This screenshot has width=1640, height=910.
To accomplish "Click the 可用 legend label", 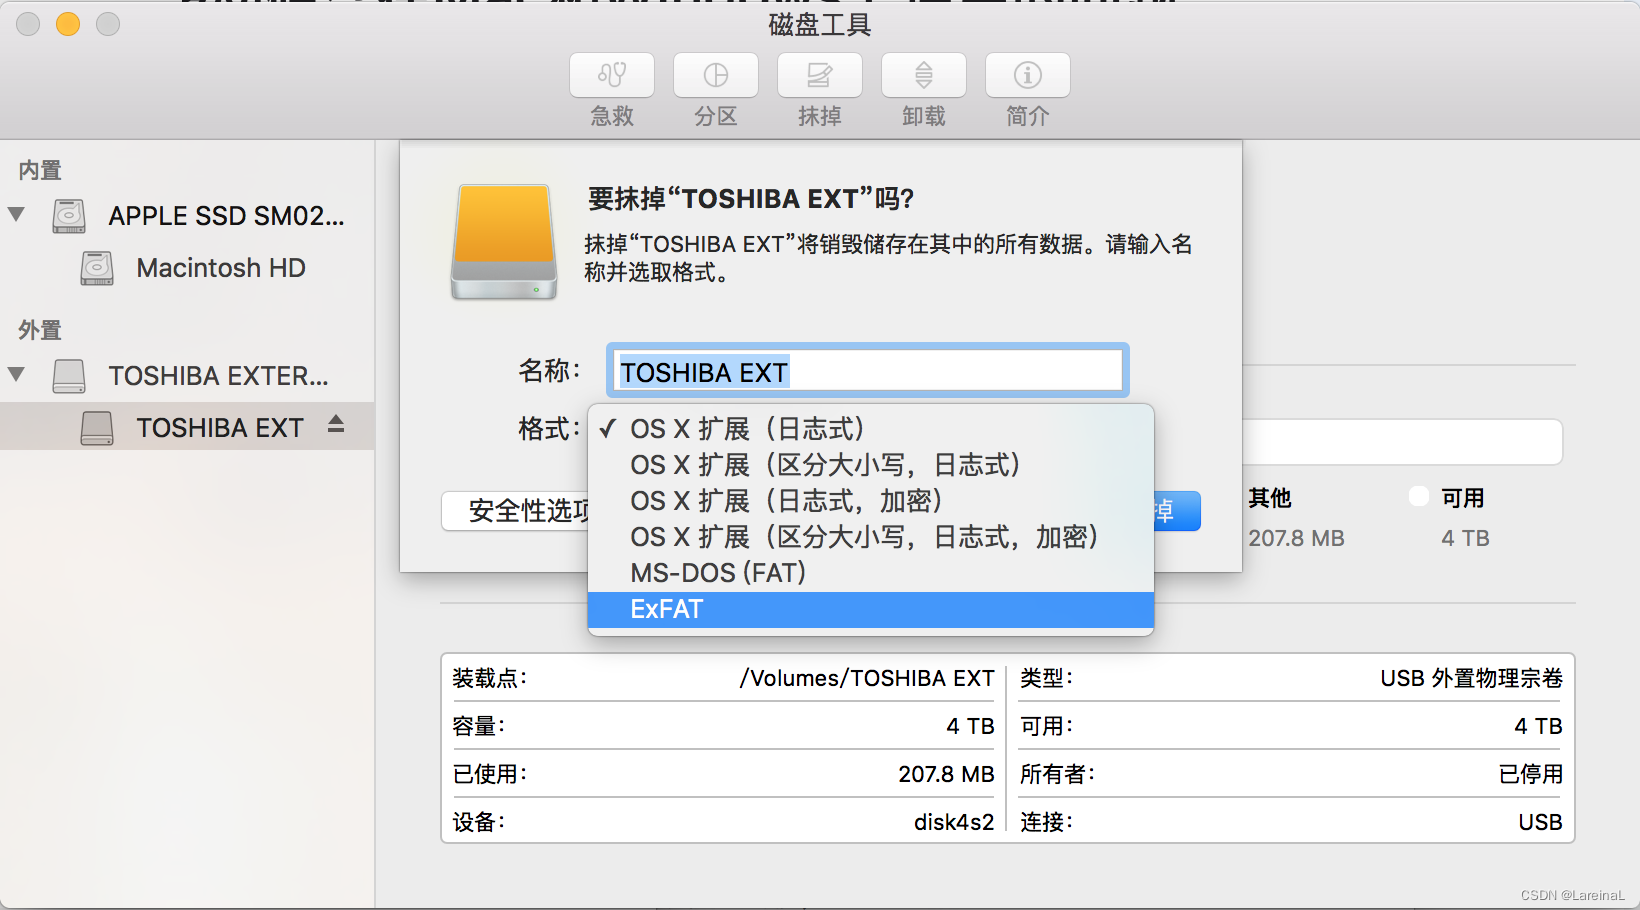I will click(1462, 498).
